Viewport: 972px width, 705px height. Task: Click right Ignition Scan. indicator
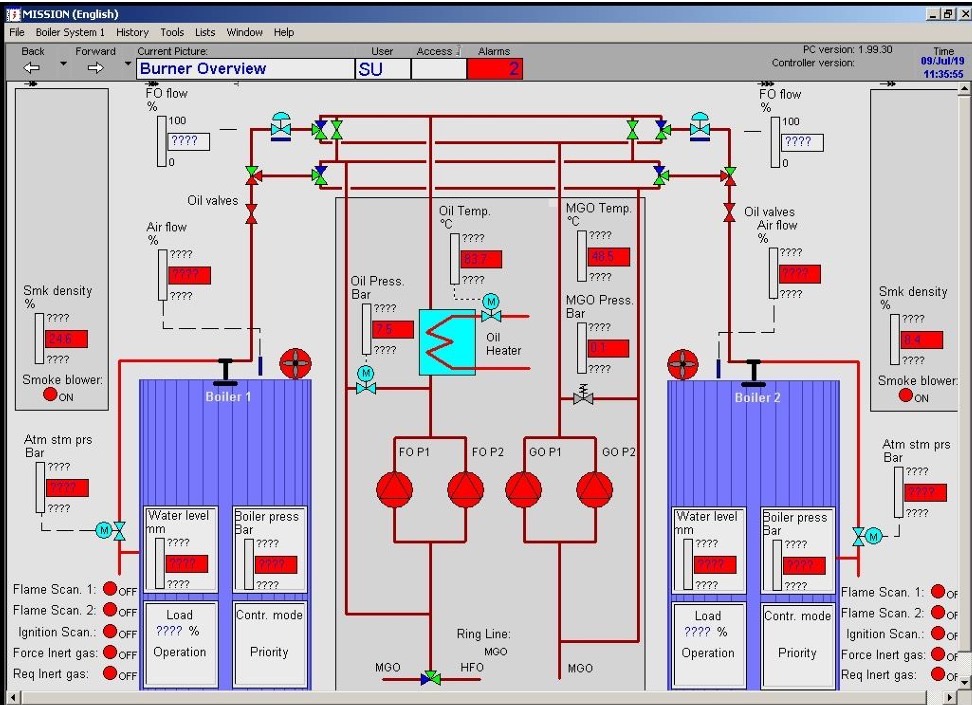[938, 633]
